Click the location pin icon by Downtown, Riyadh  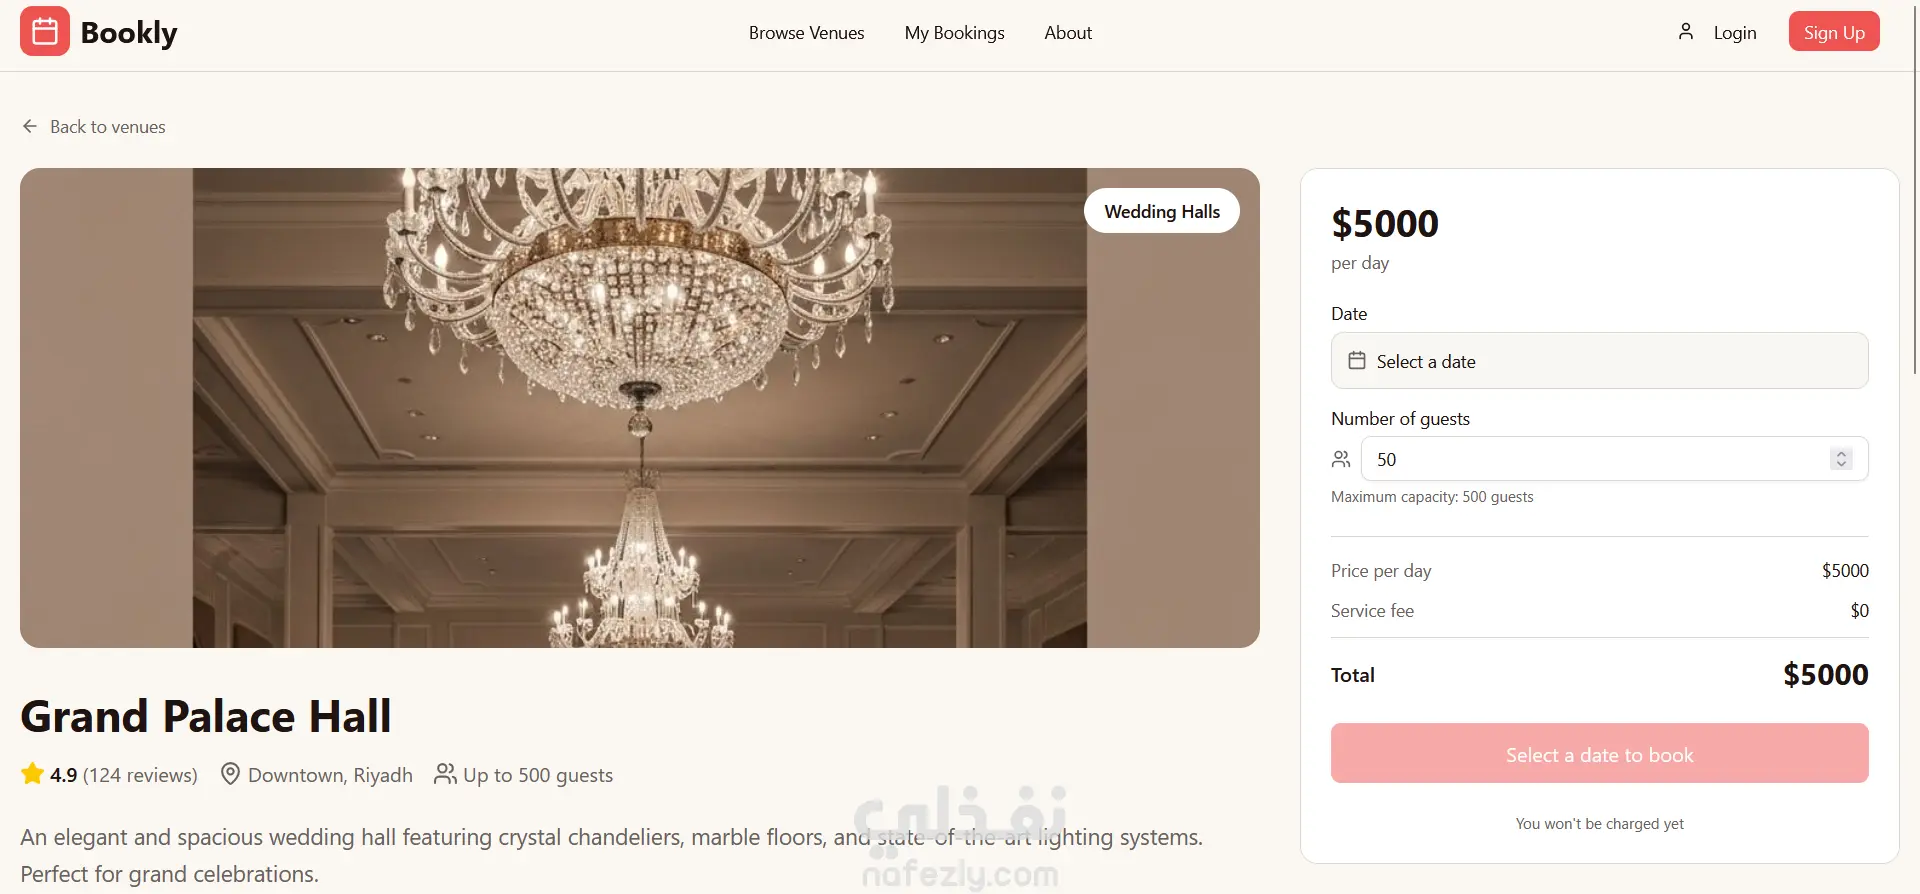230,774
